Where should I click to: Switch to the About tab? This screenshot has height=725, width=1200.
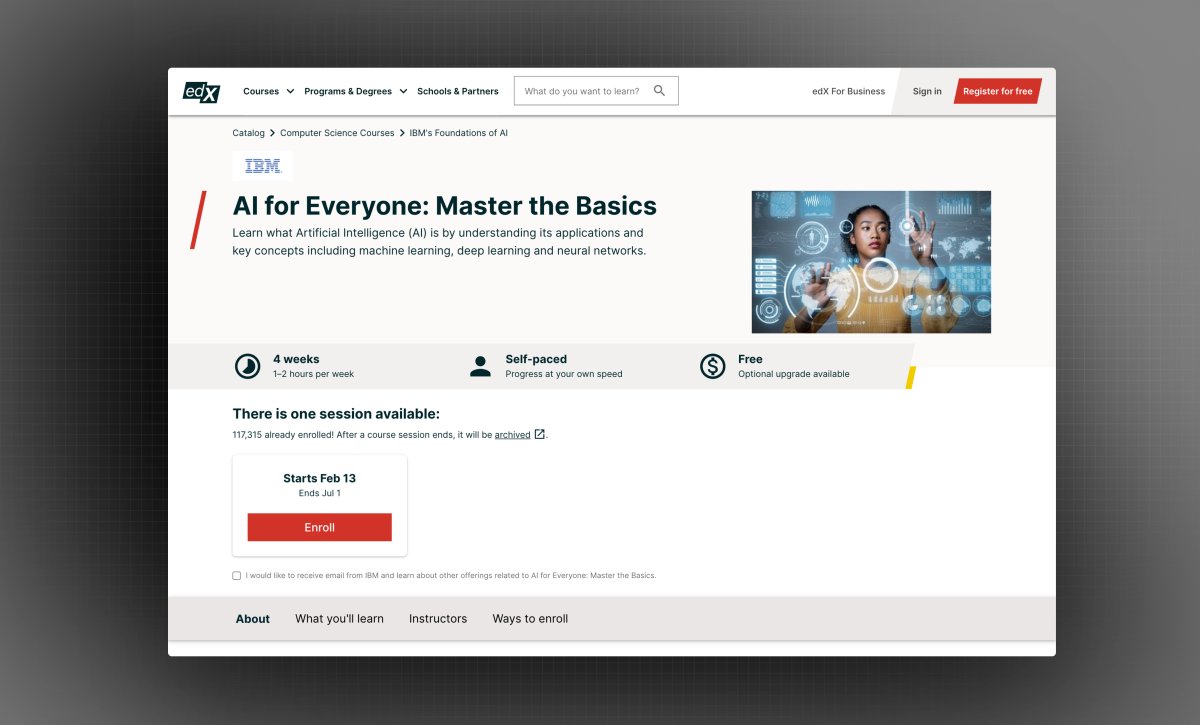click(x=253, y=619)
